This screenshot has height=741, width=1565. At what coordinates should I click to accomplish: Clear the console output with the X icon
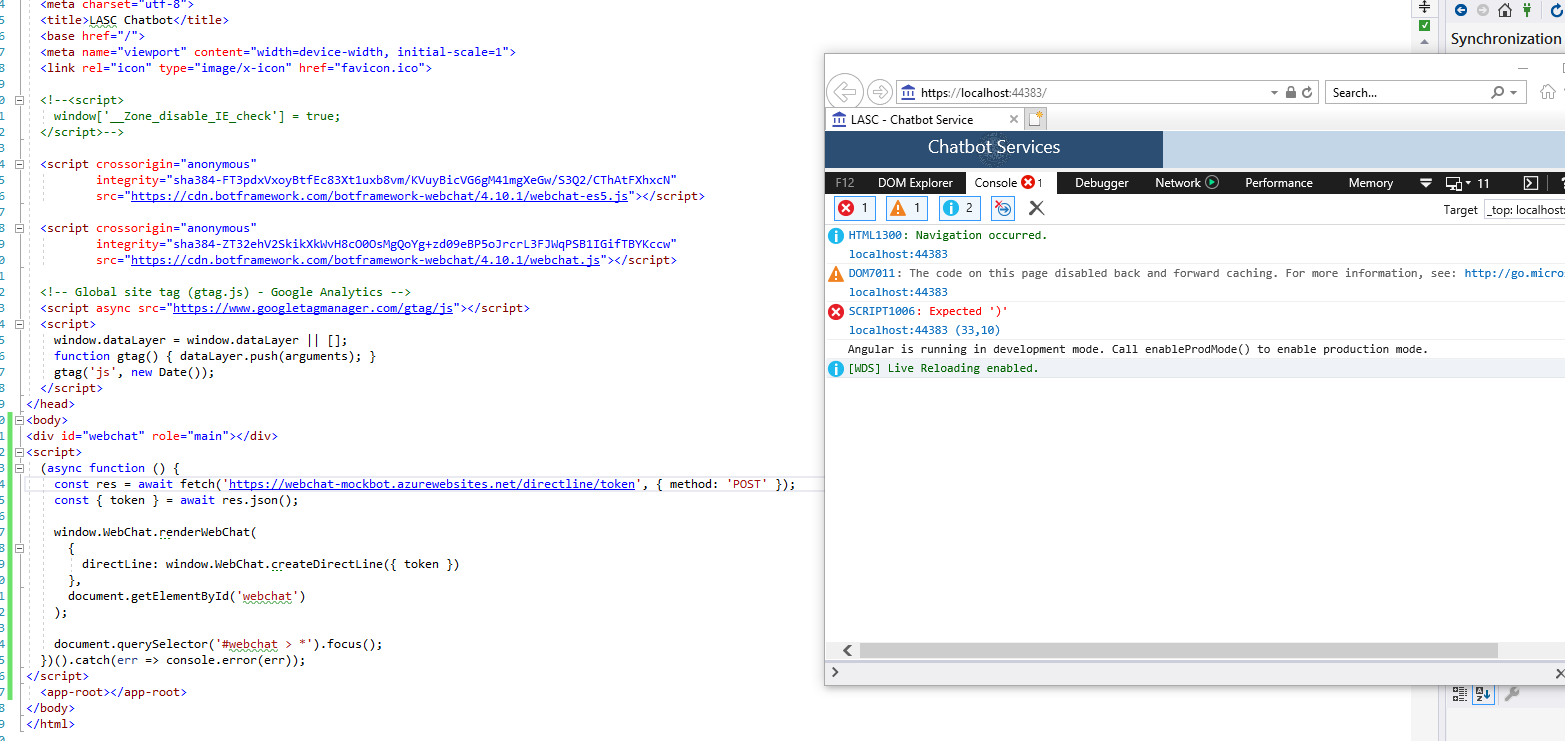coord(1036,208)
